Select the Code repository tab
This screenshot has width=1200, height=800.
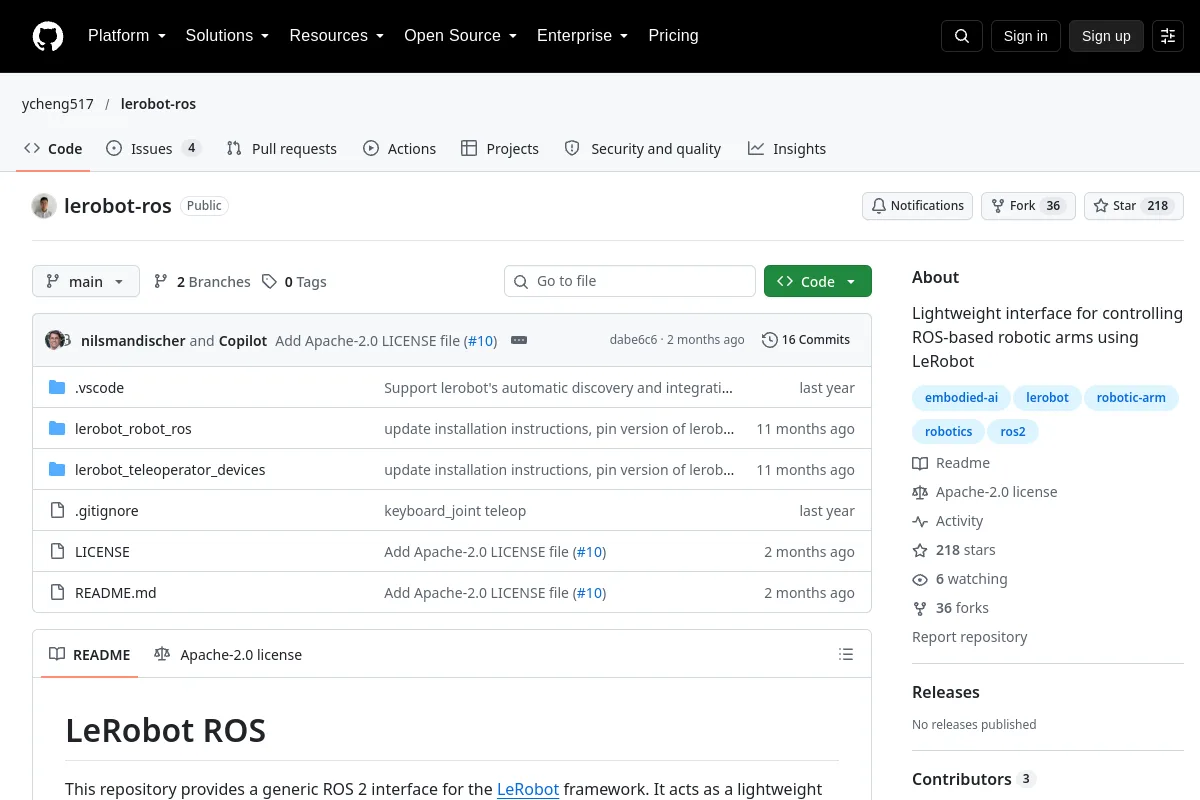tap(54, 149)
